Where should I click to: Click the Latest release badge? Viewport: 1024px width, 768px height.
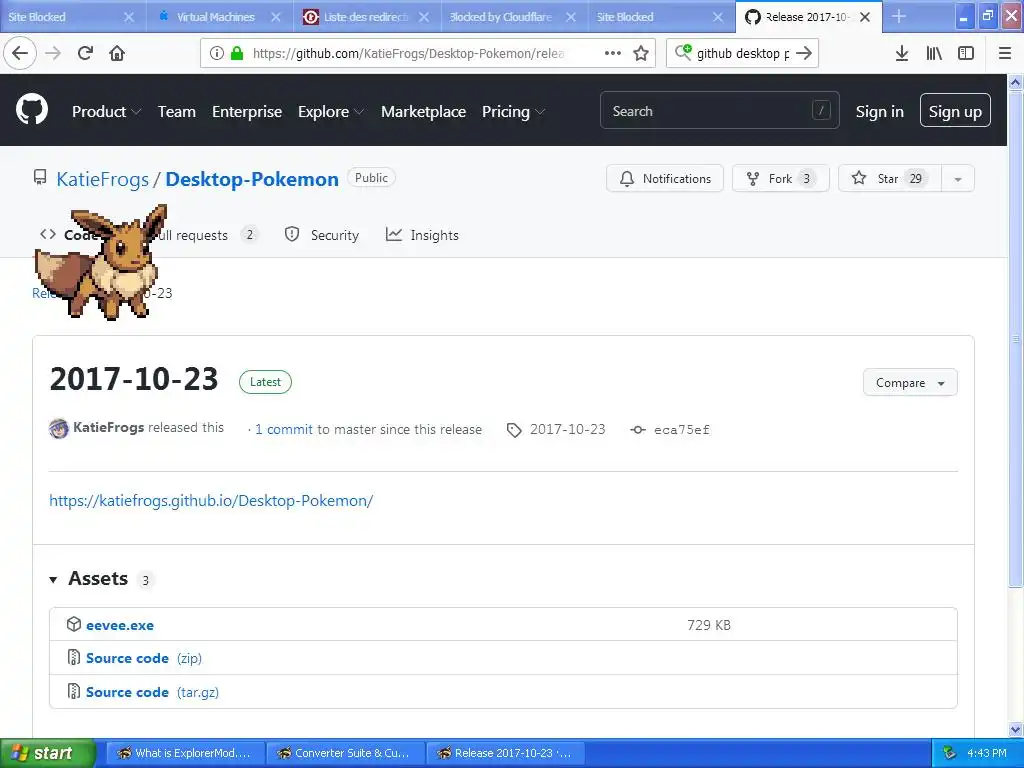265,382
